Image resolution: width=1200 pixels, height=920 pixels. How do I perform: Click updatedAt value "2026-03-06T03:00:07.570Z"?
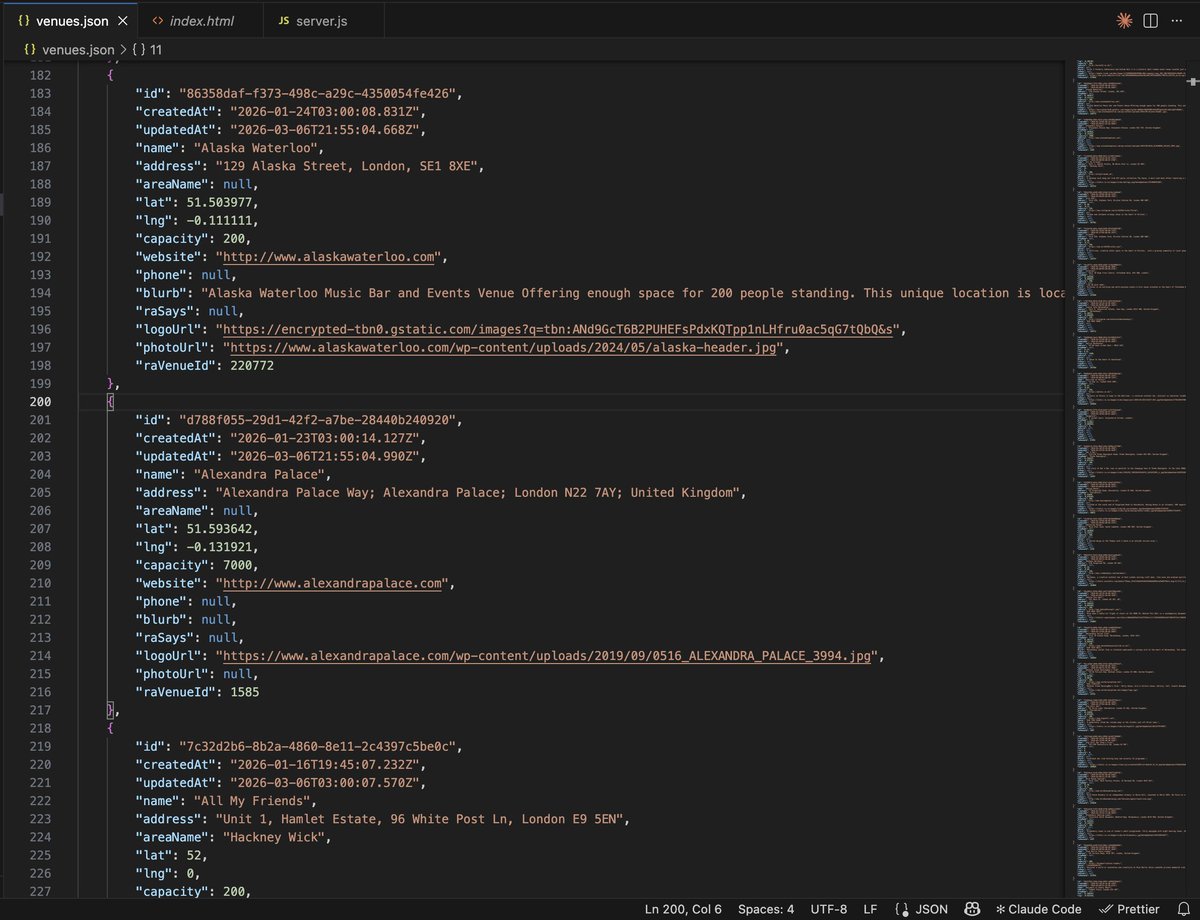[x=327, y=783]
